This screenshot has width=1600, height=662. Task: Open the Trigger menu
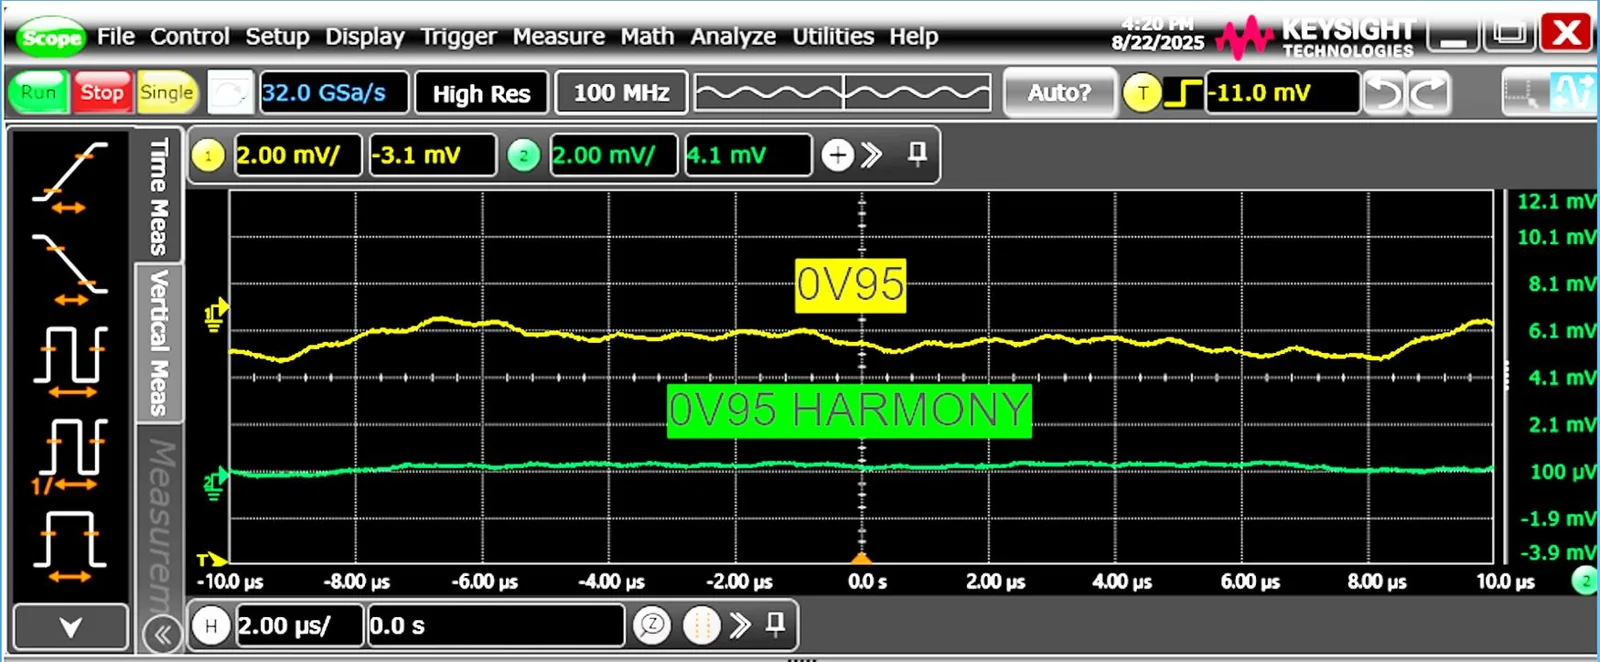pos(458,37)
